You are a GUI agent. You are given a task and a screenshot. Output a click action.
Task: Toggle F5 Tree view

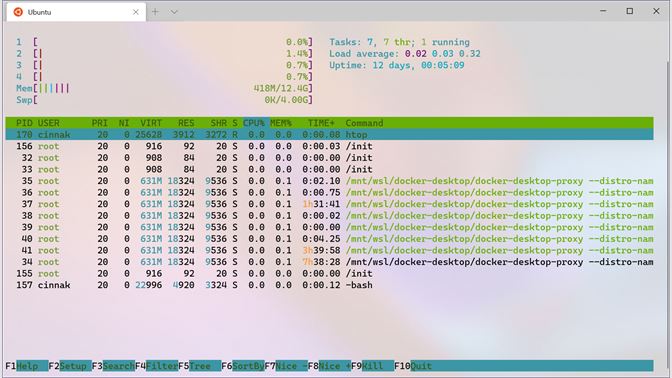[x=200, y=366]
